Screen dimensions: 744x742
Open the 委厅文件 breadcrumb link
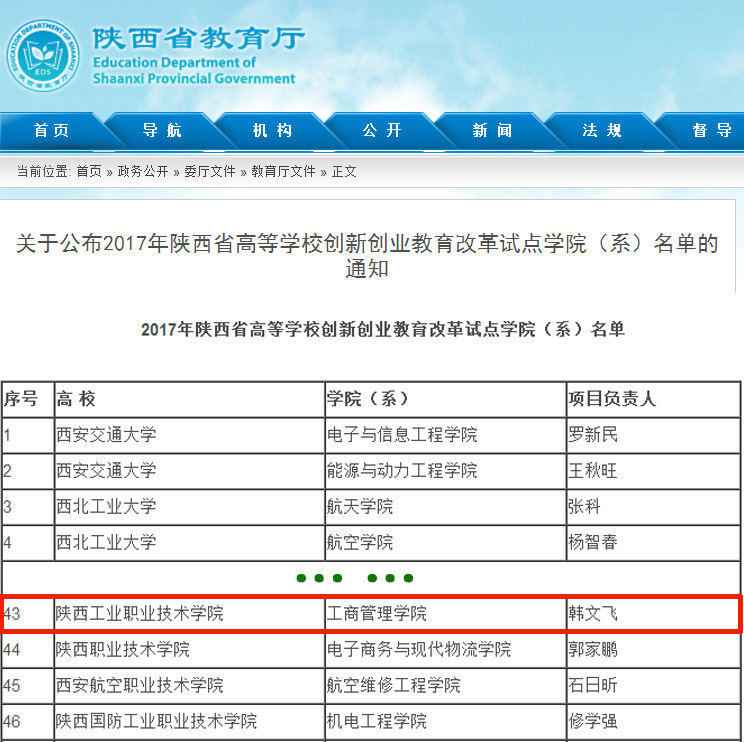[x=210, y=172]
